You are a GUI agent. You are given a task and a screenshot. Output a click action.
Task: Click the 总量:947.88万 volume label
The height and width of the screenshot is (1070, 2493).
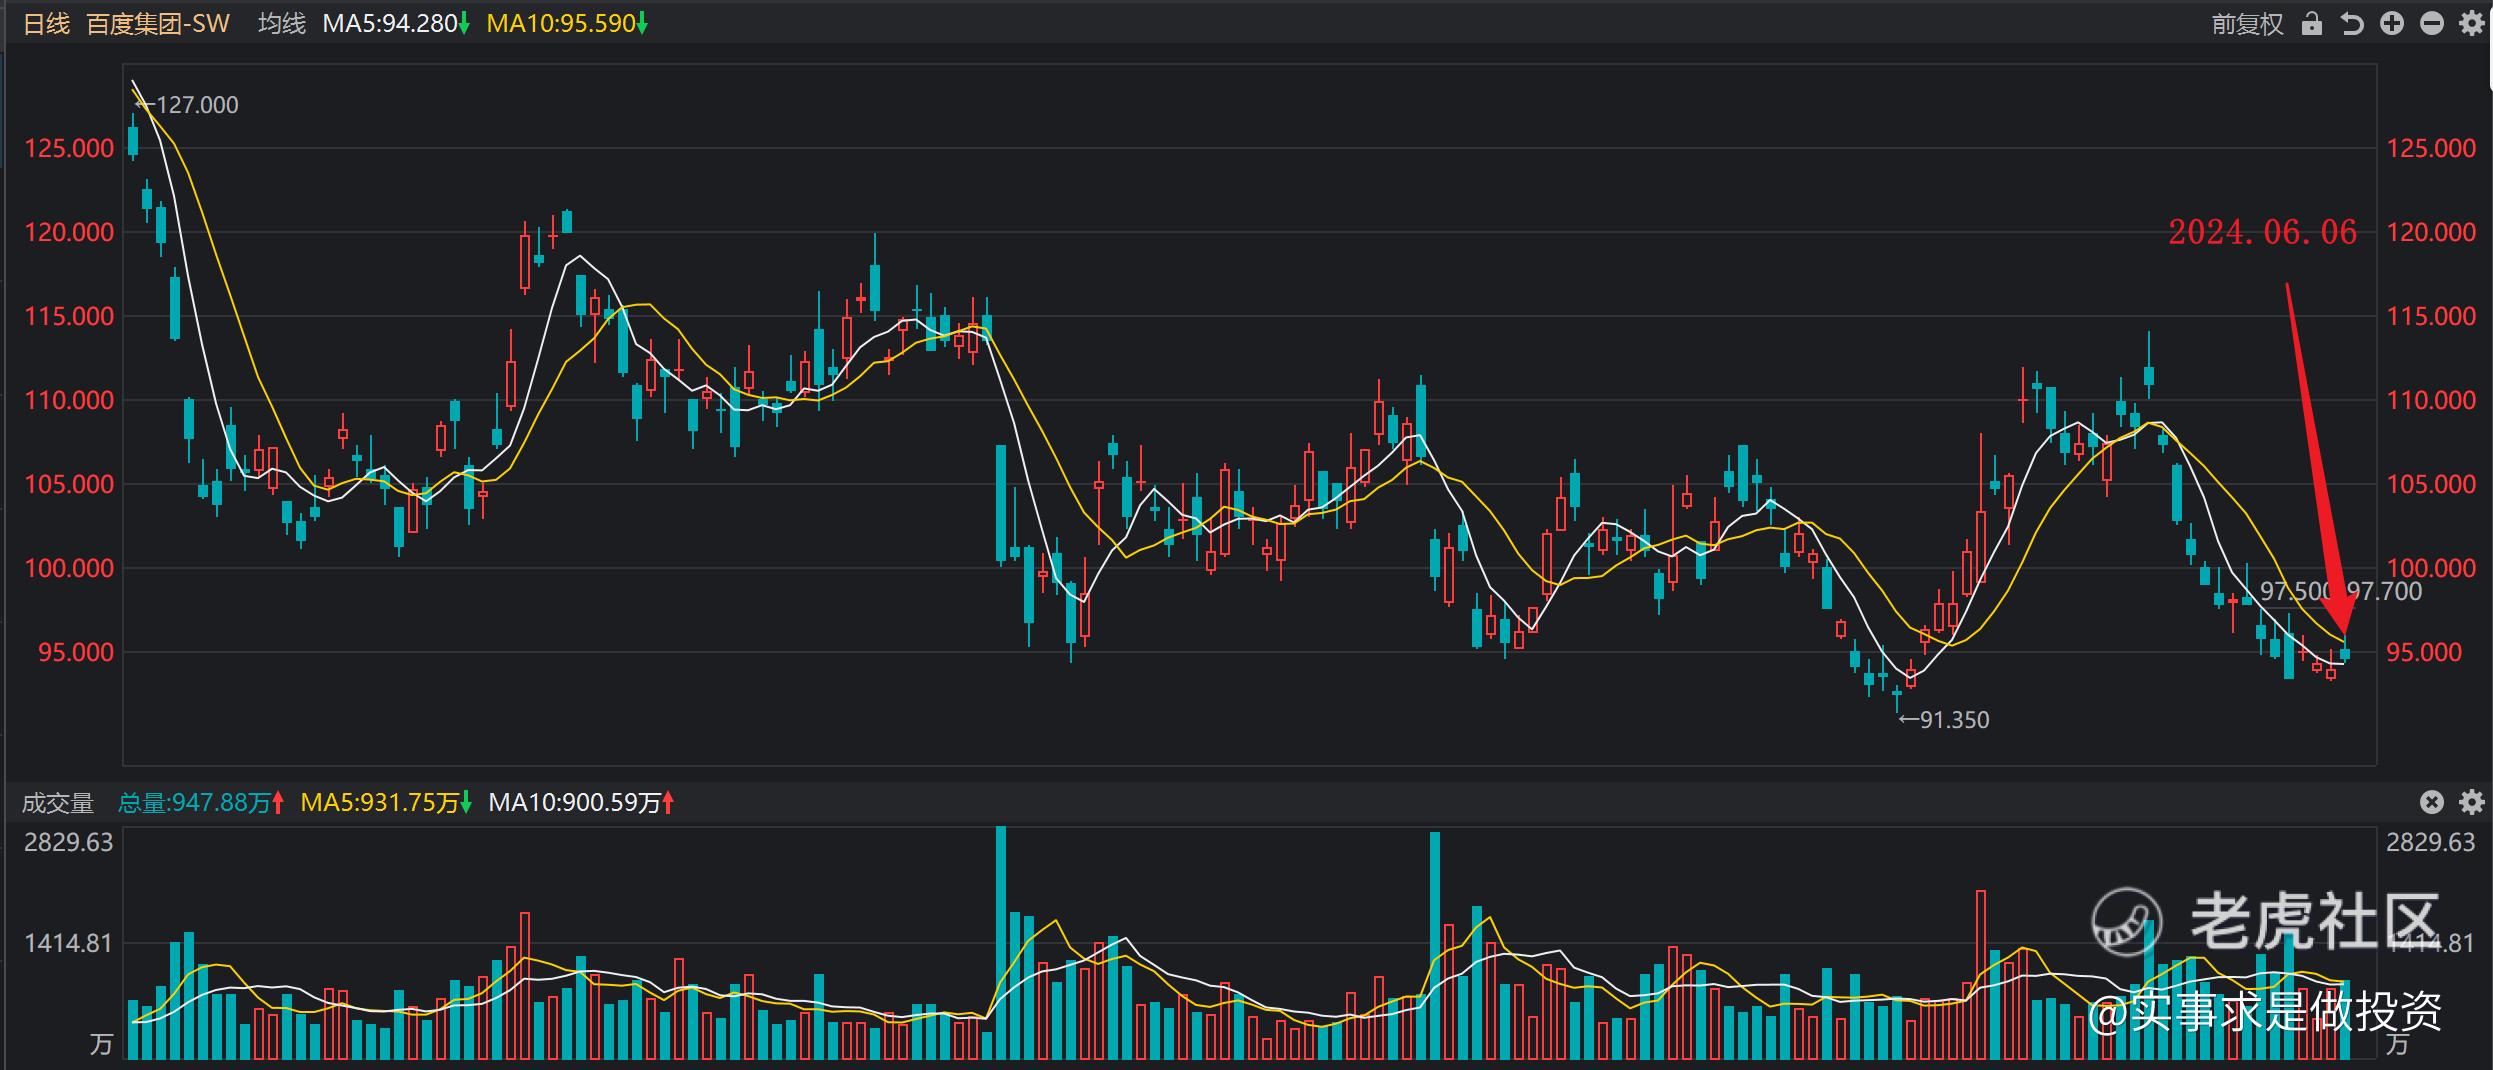point(195,802)
